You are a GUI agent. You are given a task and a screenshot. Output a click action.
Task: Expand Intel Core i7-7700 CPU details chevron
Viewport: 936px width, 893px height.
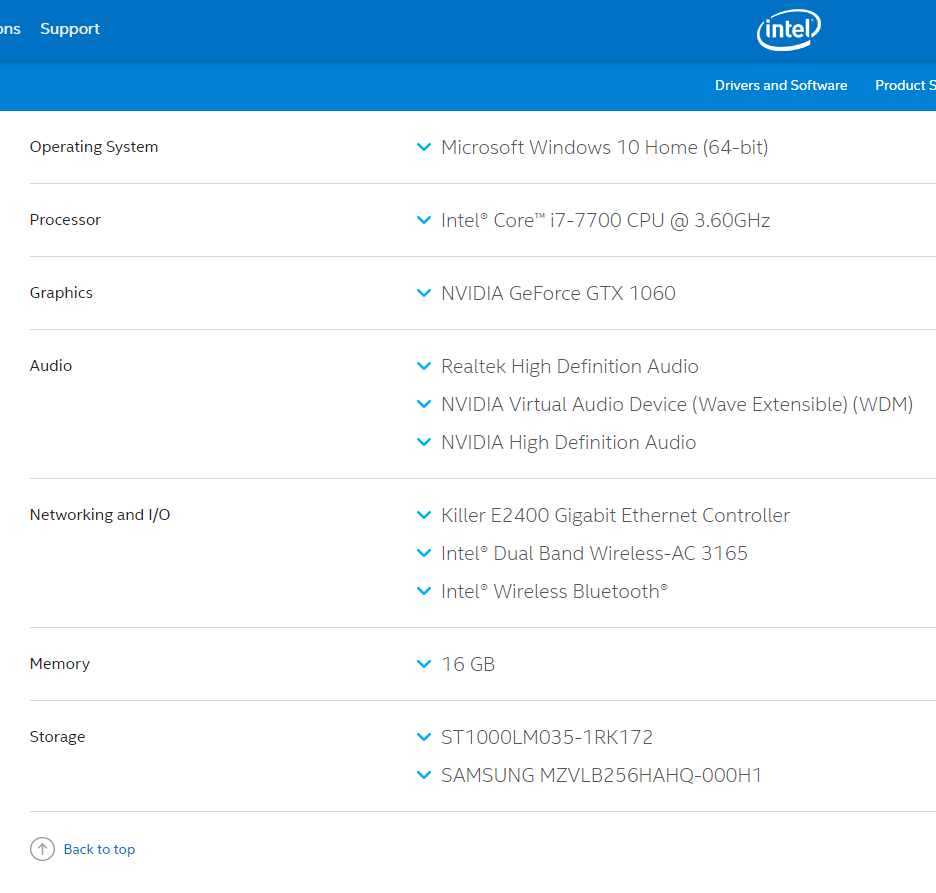coord(424,220)
